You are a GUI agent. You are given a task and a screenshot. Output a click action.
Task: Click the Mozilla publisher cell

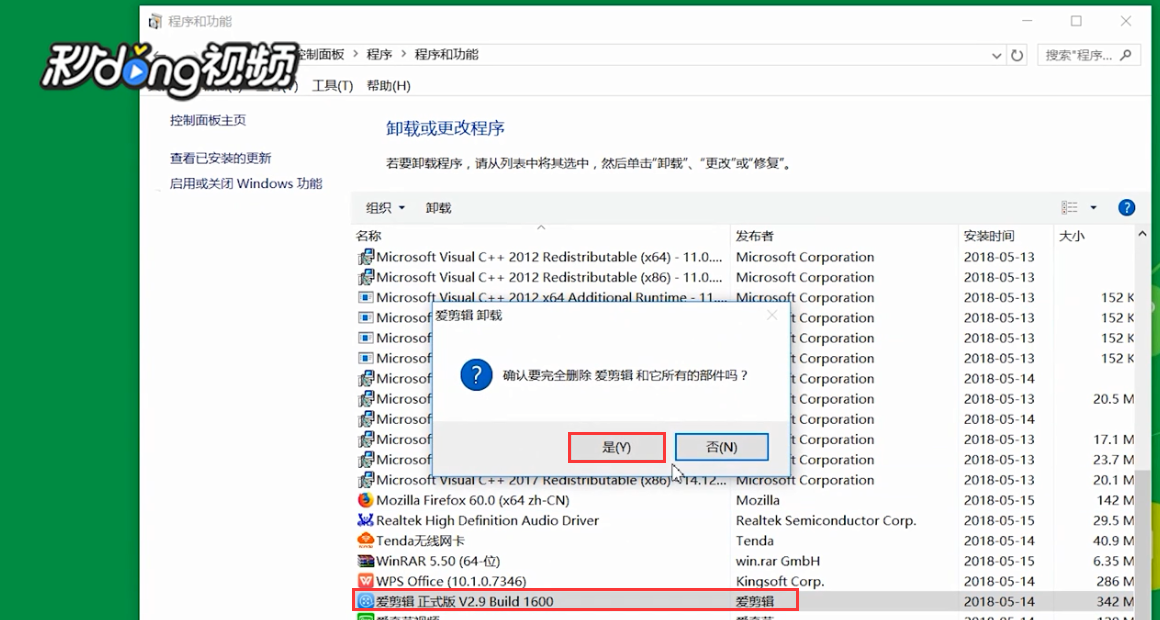758,500
